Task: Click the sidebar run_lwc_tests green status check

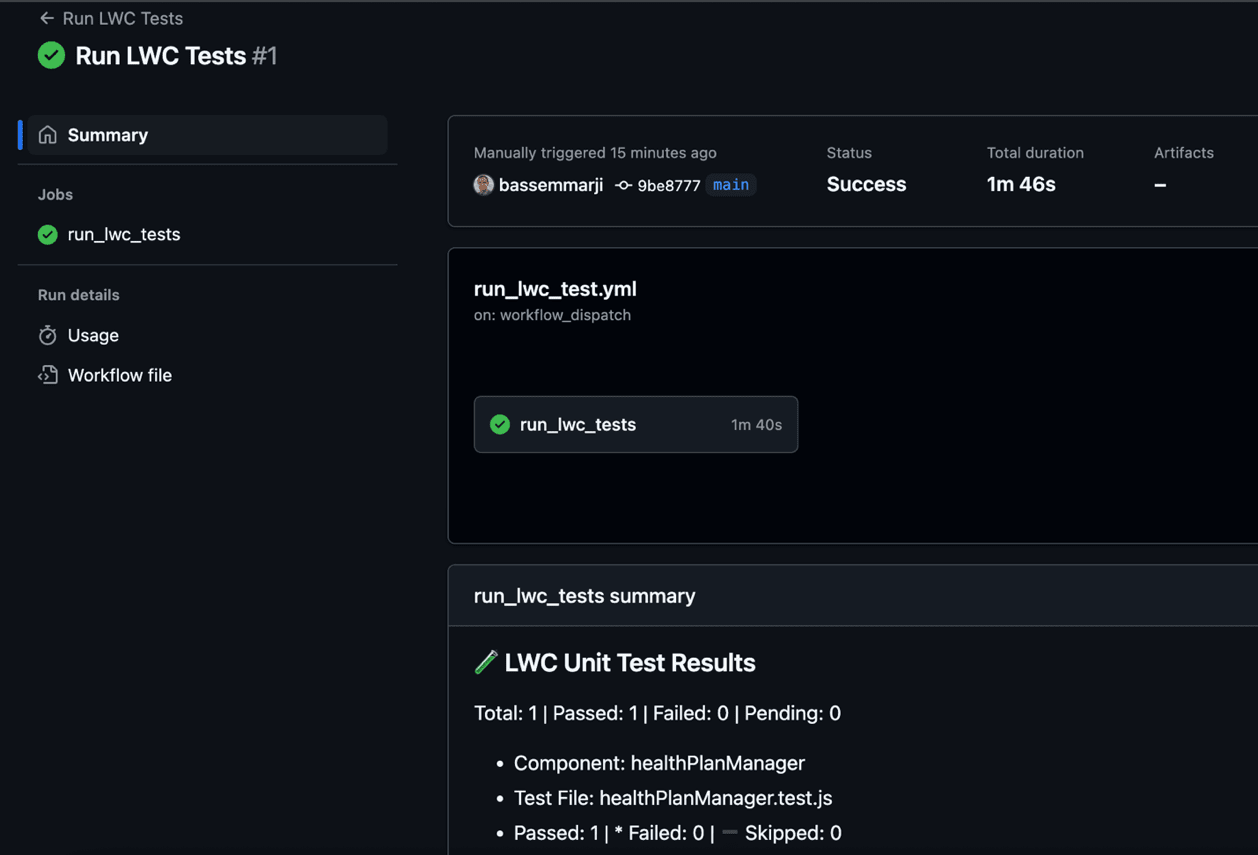Action: (x=48, y=235)
